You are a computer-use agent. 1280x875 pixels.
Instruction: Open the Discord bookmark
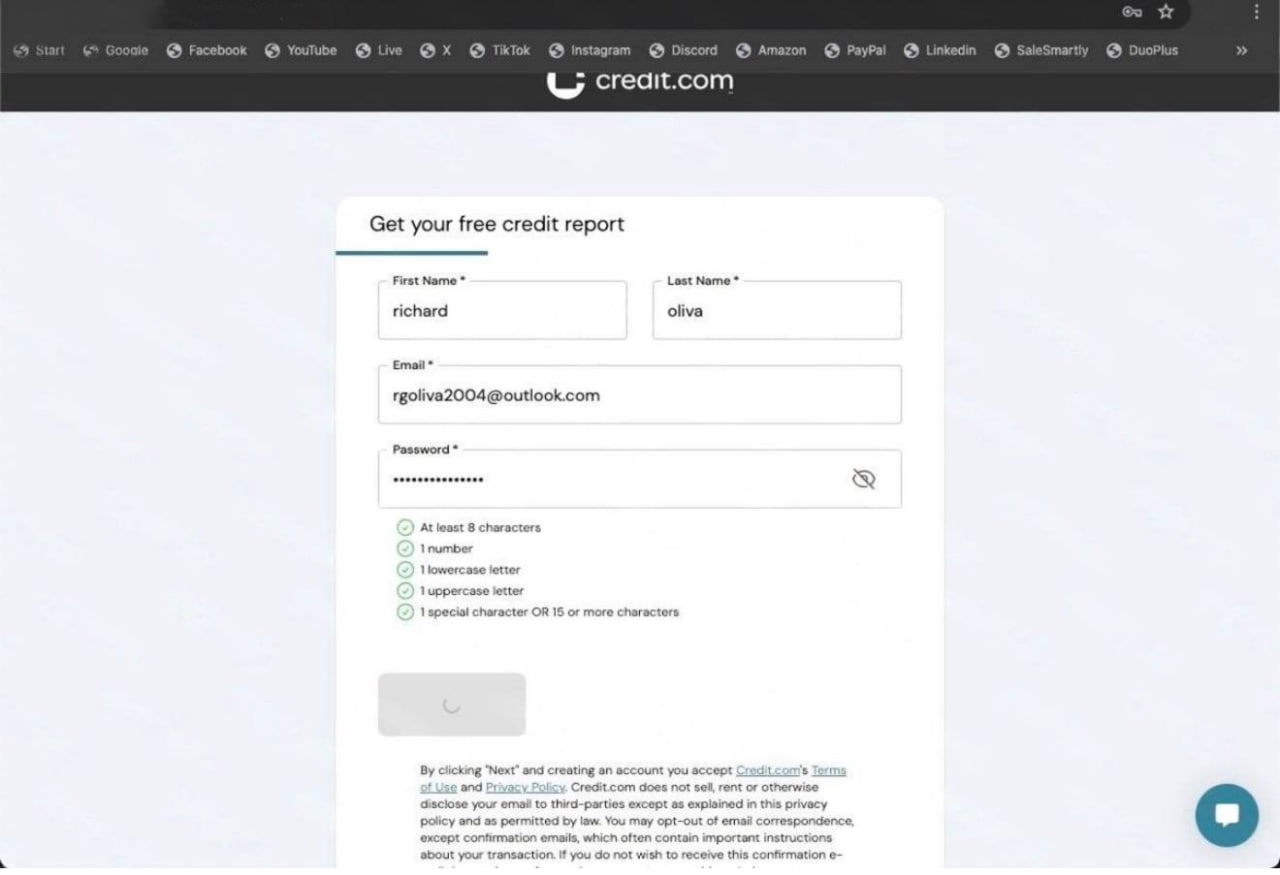684,50
